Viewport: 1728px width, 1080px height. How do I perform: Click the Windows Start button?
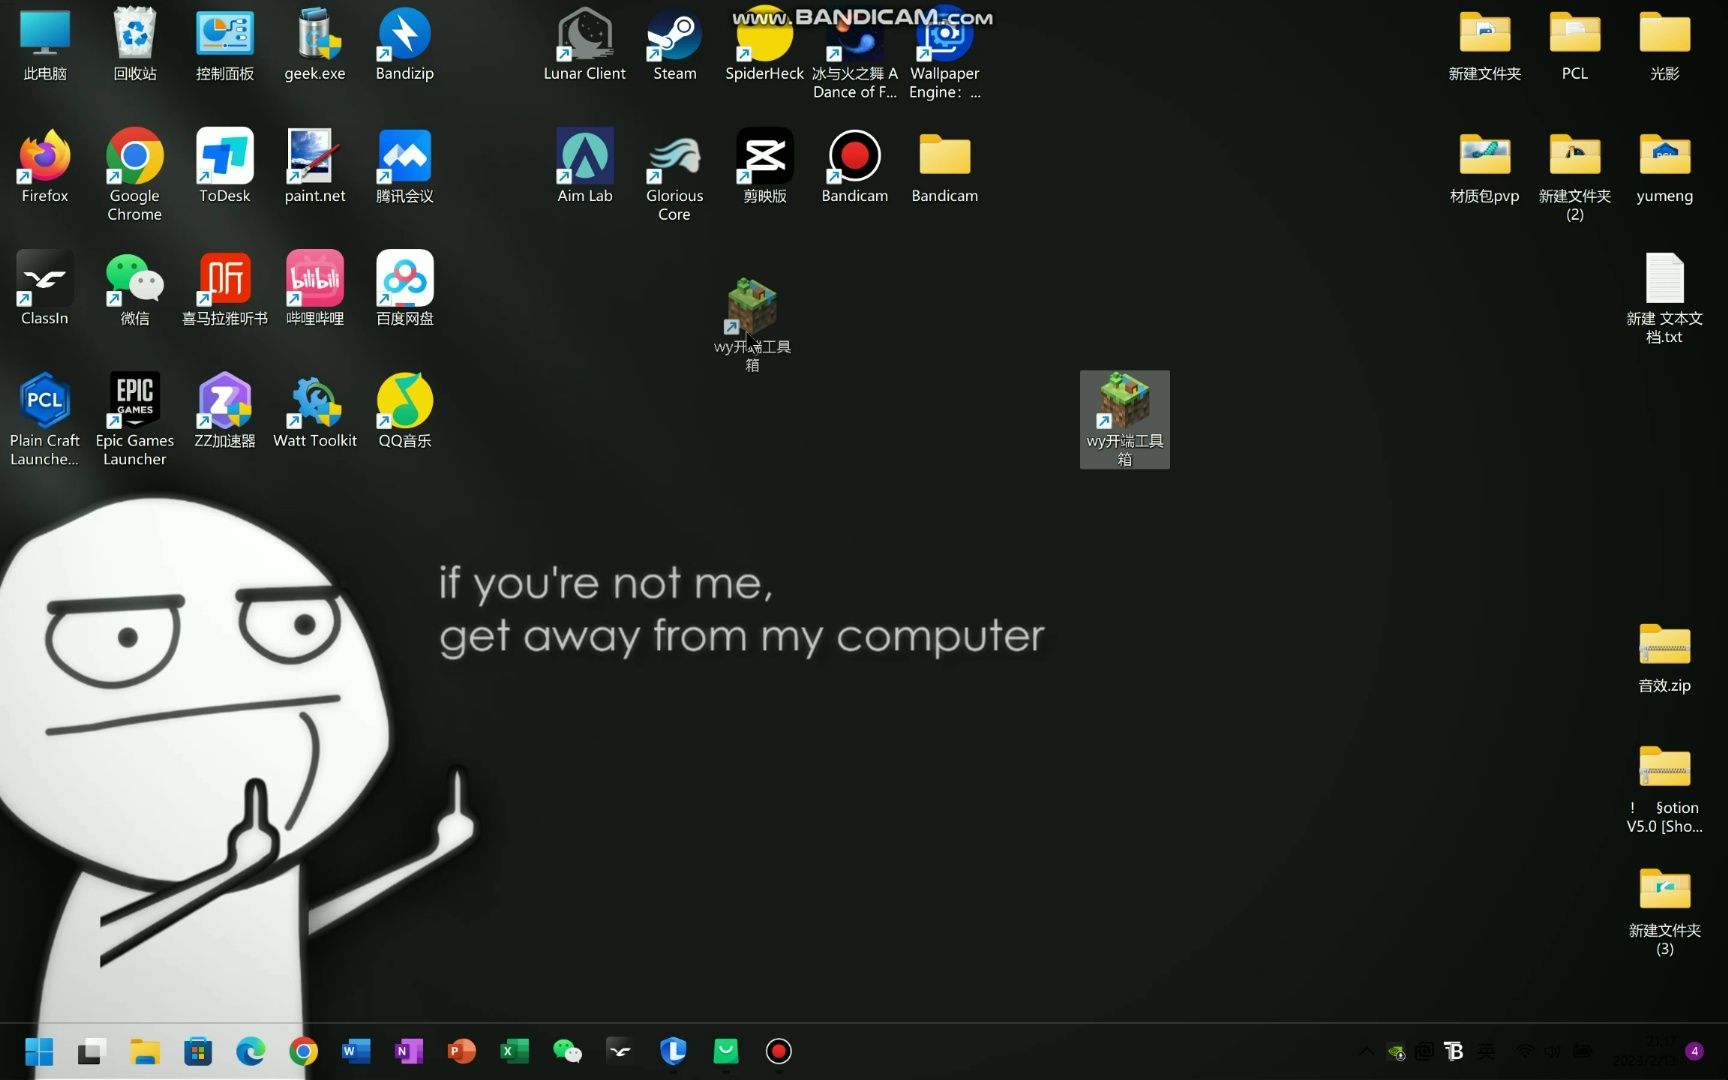[39, 1051]
